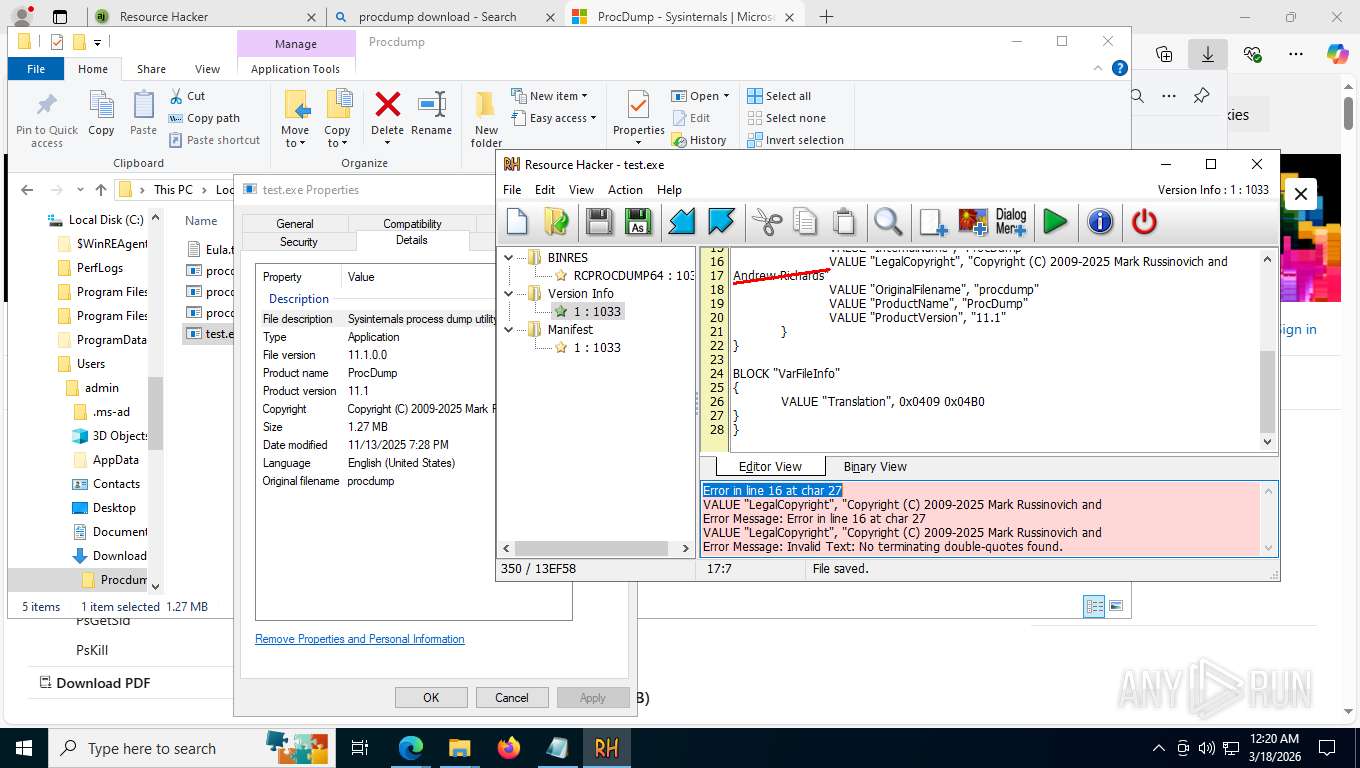Open the Action menu in Resource Hacker
The image size is (1360, 768).
tap(625, 190)
